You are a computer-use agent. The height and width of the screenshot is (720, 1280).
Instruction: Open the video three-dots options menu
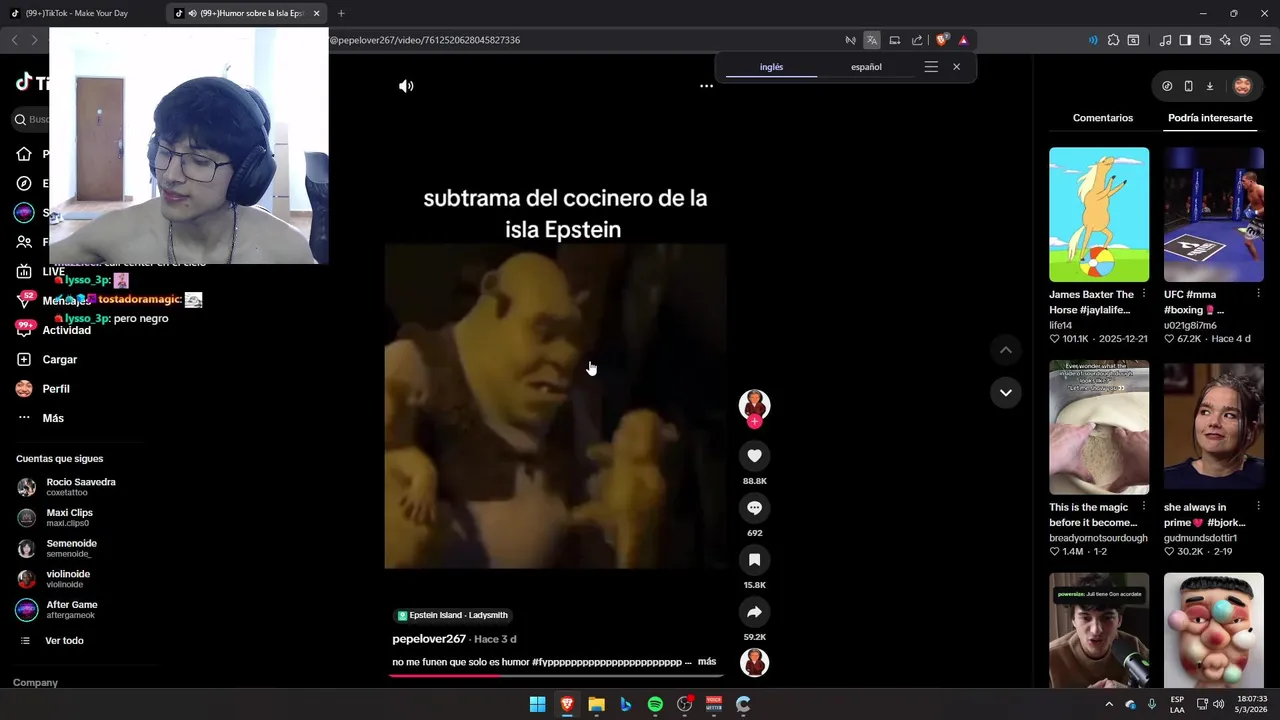[x=706, y=86]
